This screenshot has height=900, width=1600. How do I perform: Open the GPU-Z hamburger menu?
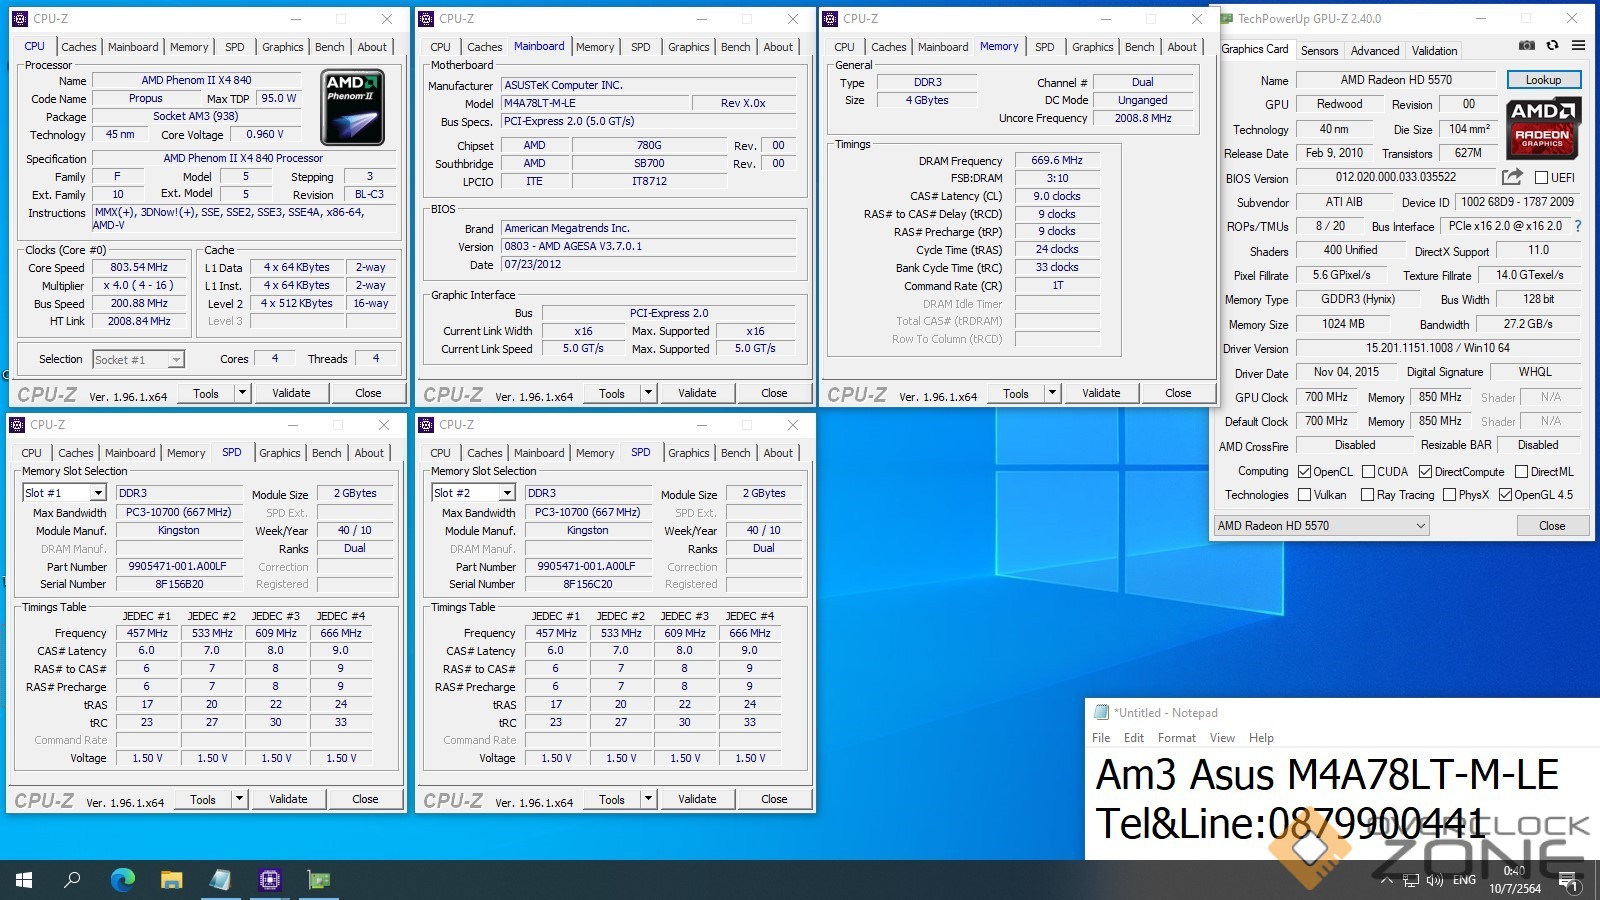(1578, 46)
